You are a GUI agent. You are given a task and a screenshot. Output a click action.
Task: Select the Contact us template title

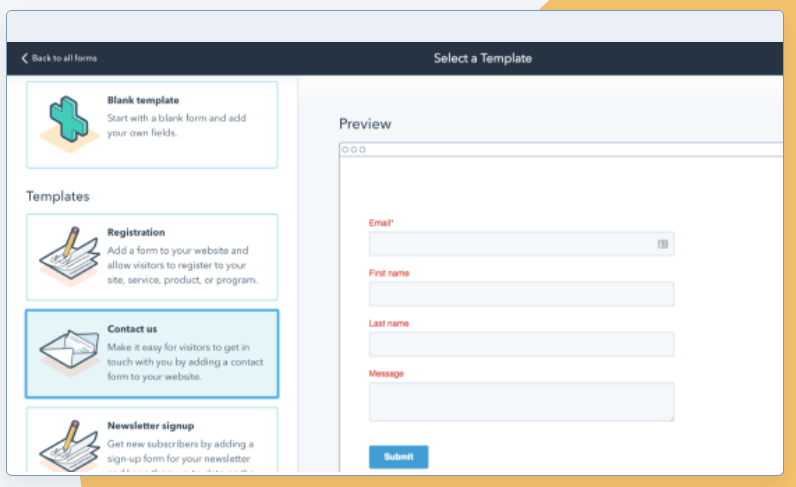[x=132, y=328]
